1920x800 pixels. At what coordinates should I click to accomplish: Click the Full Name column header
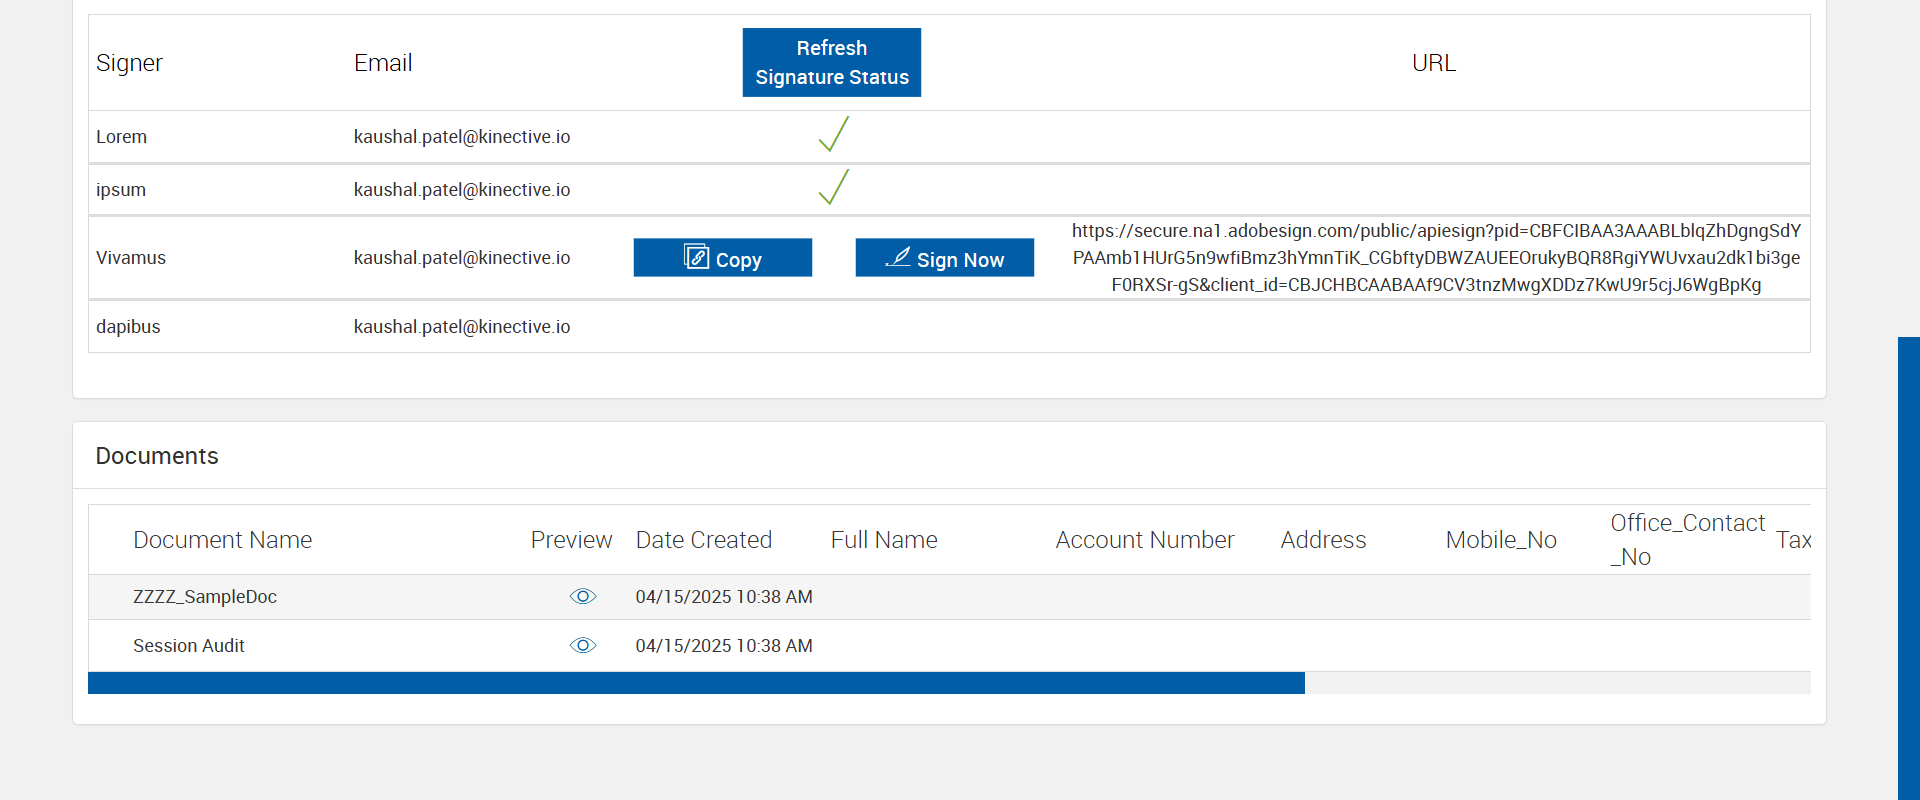point(884,540)
